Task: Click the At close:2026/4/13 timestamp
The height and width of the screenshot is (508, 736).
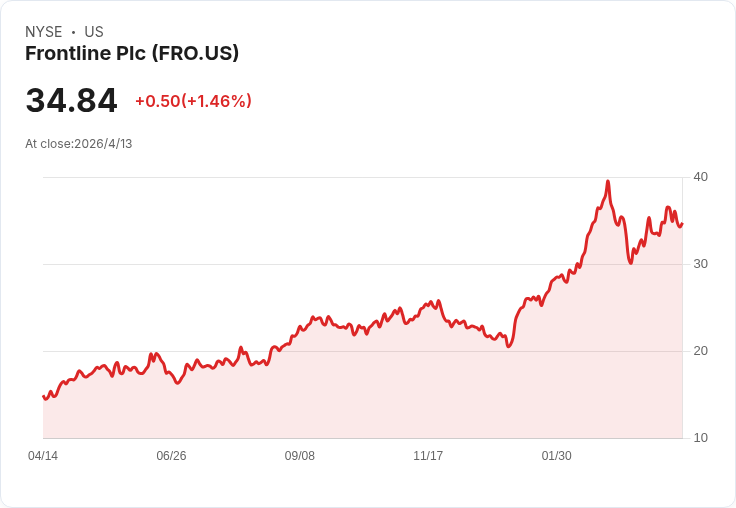Action: (x=79, y=144)
